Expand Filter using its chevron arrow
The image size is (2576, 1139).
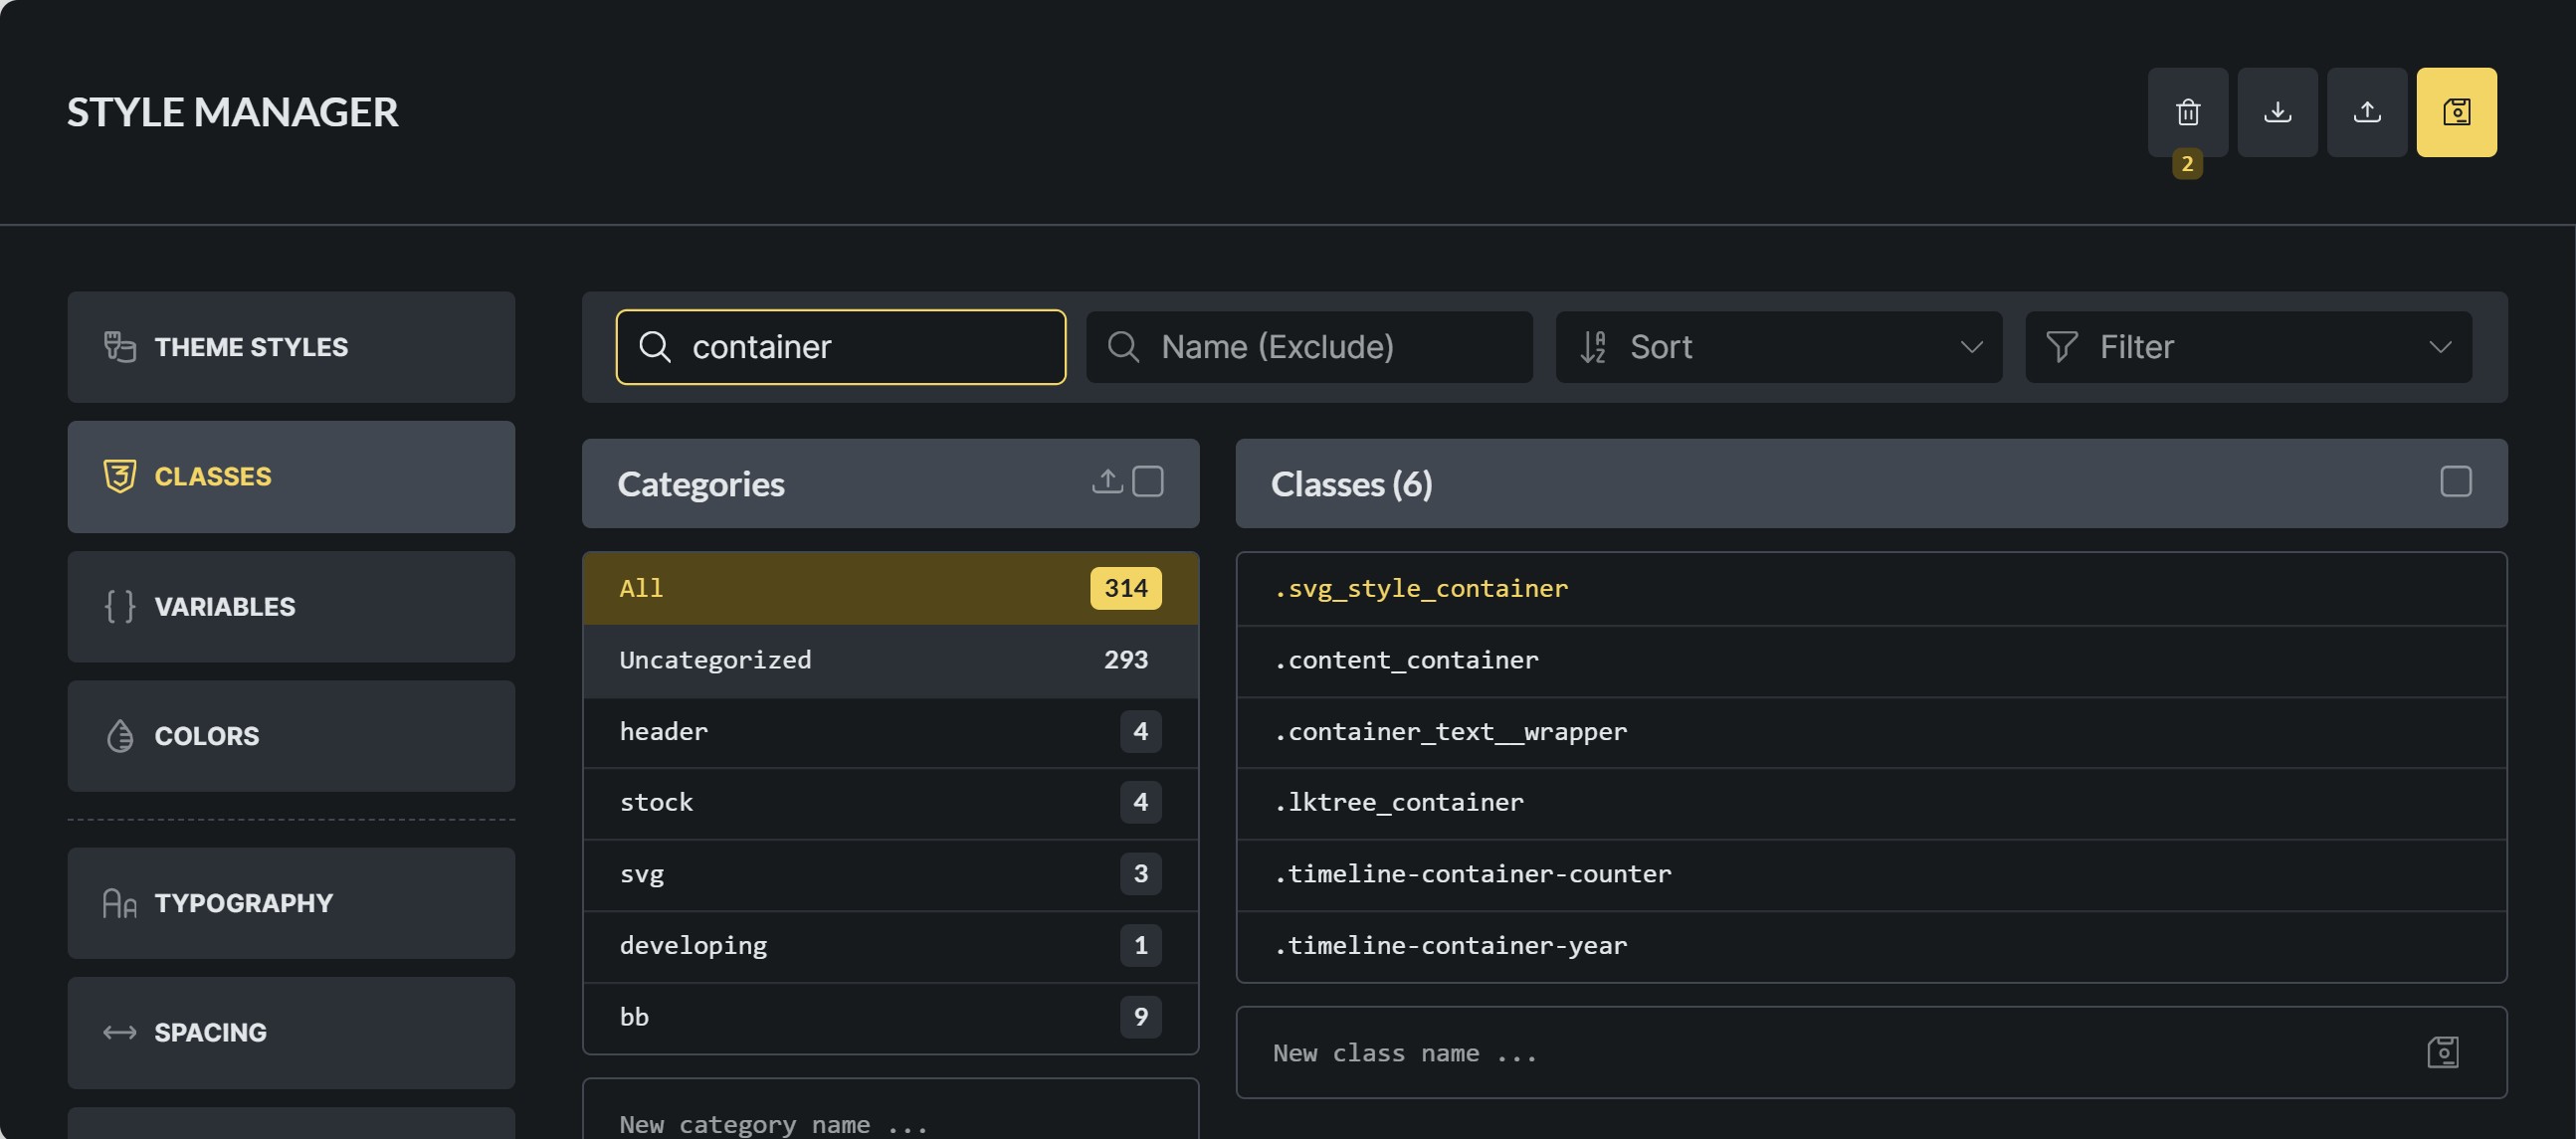(x=2440, y=347)
